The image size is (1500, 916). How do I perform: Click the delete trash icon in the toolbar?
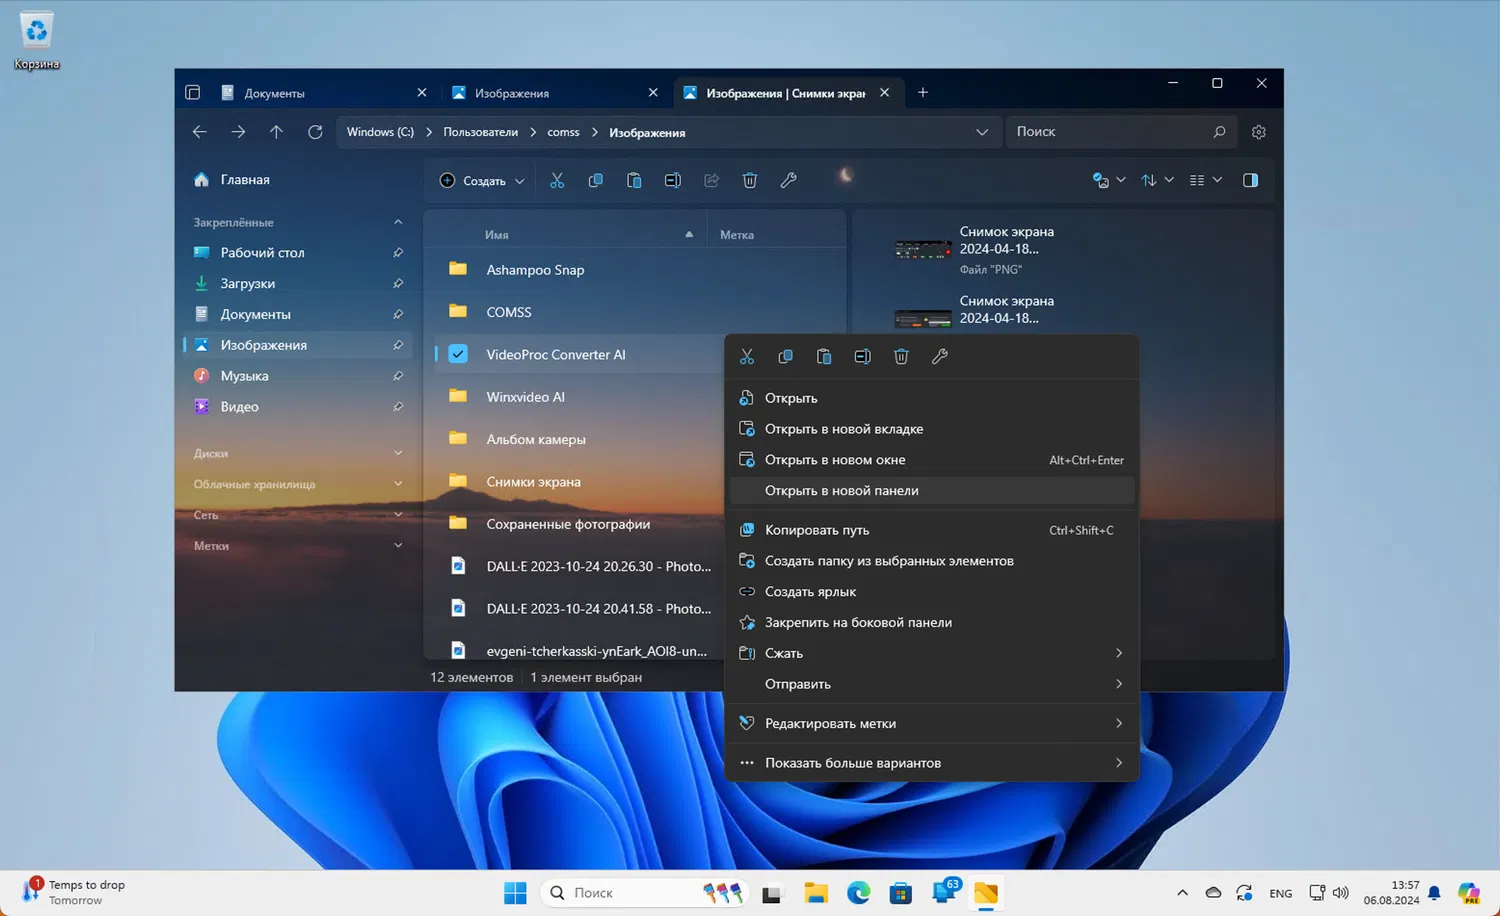[750, 180]
